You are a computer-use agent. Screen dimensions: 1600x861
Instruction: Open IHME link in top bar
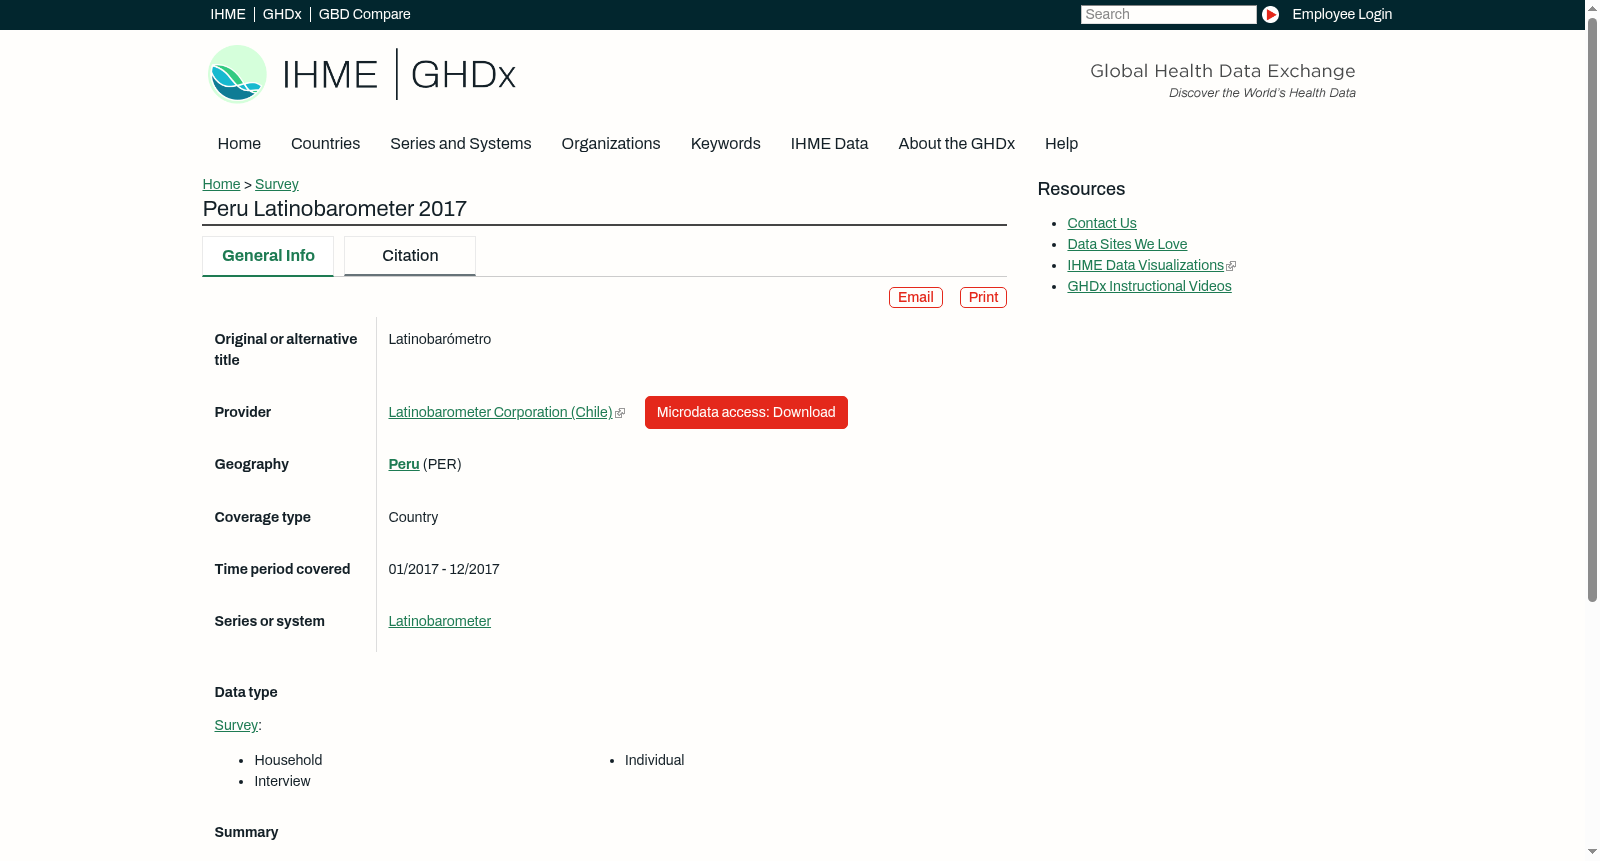(x=228, y=14)
